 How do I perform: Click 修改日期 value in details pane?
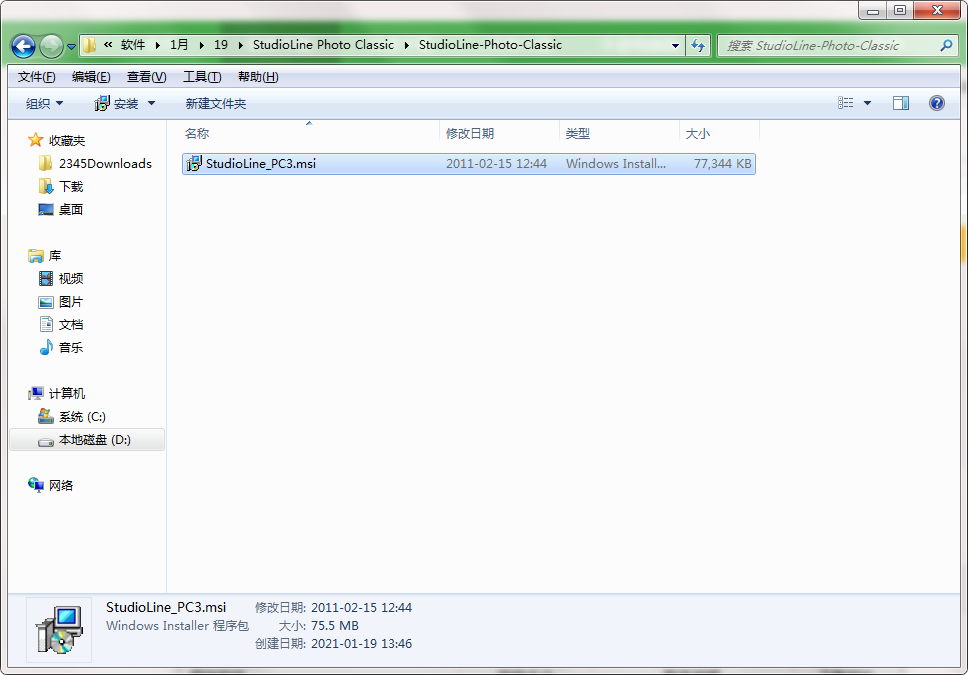[x=361, y=608]
